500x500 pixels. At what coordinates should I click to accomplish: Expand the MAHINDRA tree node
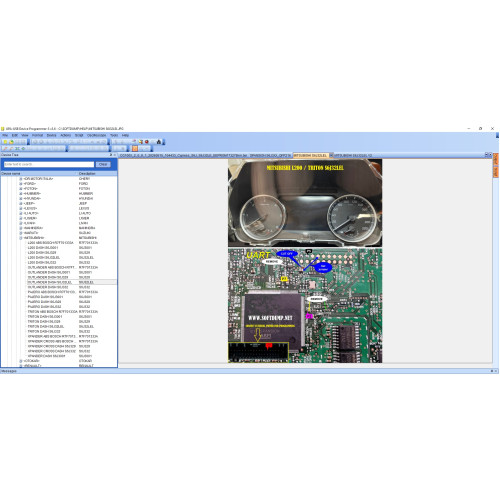[21, 228]
